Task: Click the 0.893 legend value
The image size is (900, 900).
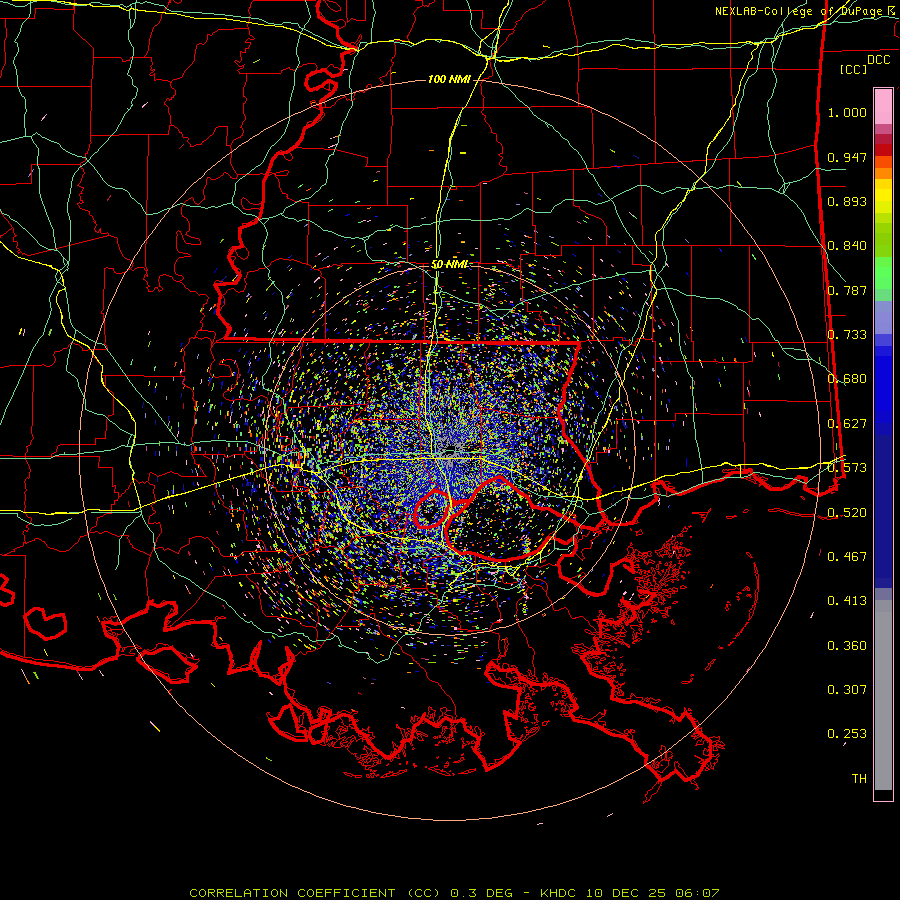Action: (x=847, y=201)
